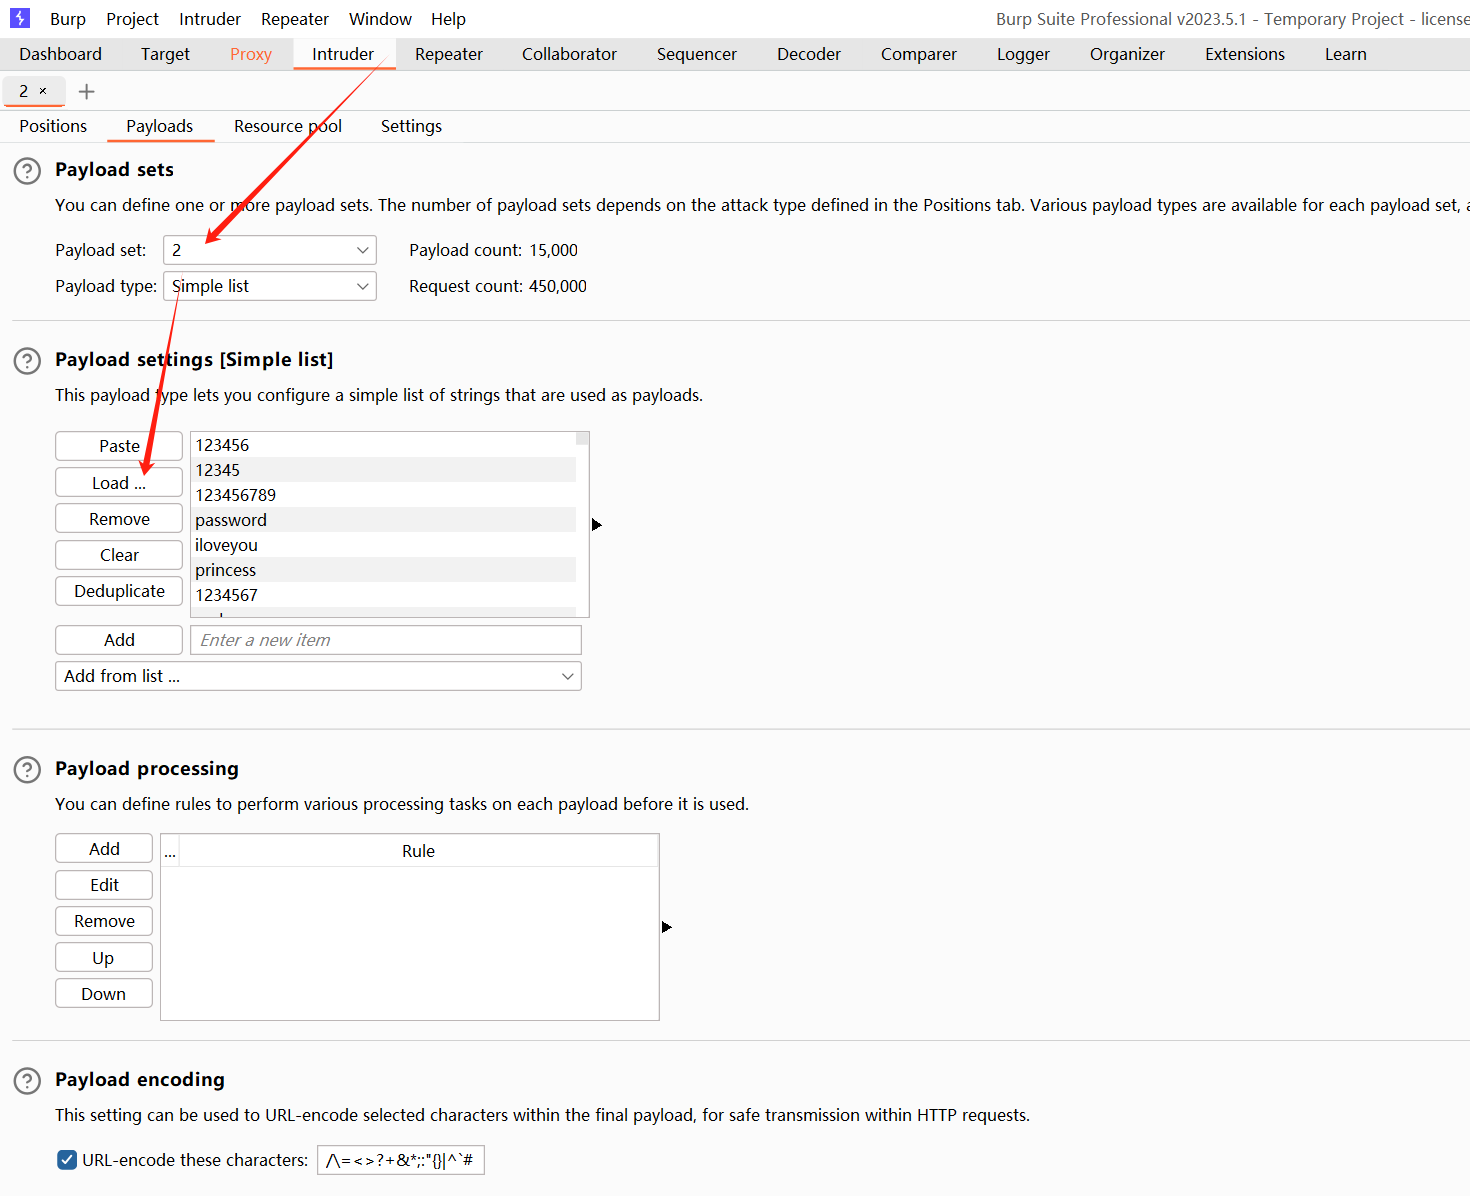Screen dimensions: 1470x1196
Task: Switch to the Dashboard tab
Action: (x=61, y=54)
